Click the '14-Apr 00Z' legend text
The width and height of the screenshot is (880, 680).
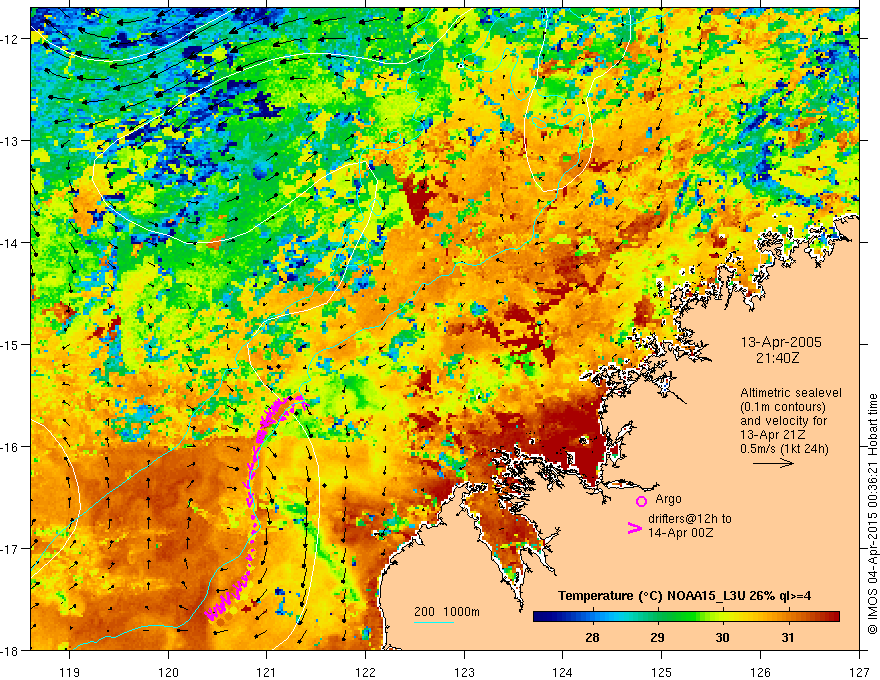tap(680, 532)
